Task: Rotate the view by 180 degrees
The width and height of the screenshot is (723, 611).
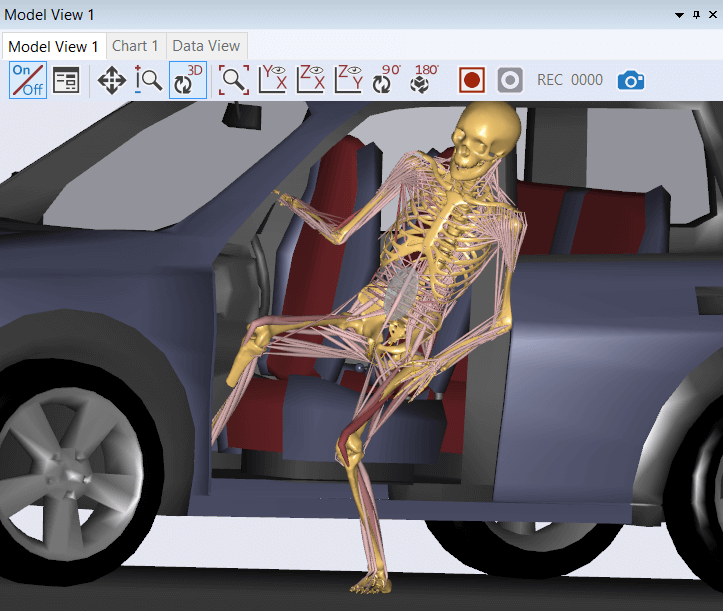Action: click(425, 79)
